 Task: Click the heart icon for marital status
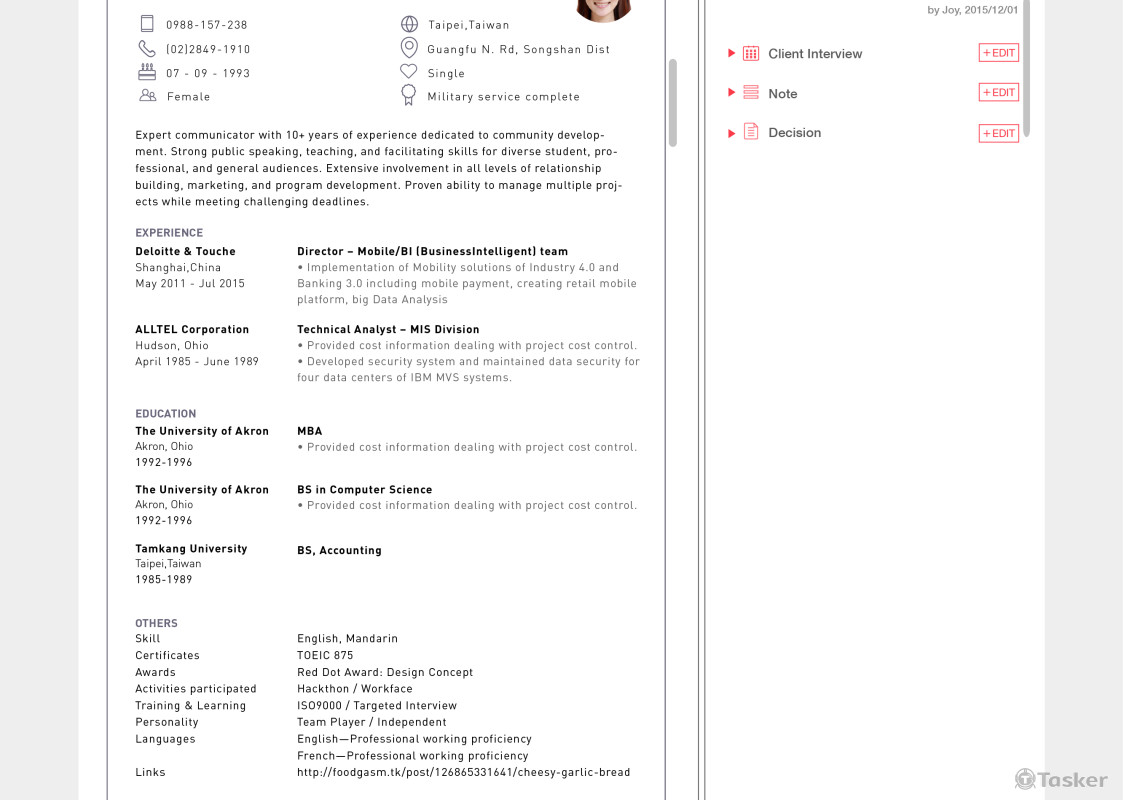[409, 72]
